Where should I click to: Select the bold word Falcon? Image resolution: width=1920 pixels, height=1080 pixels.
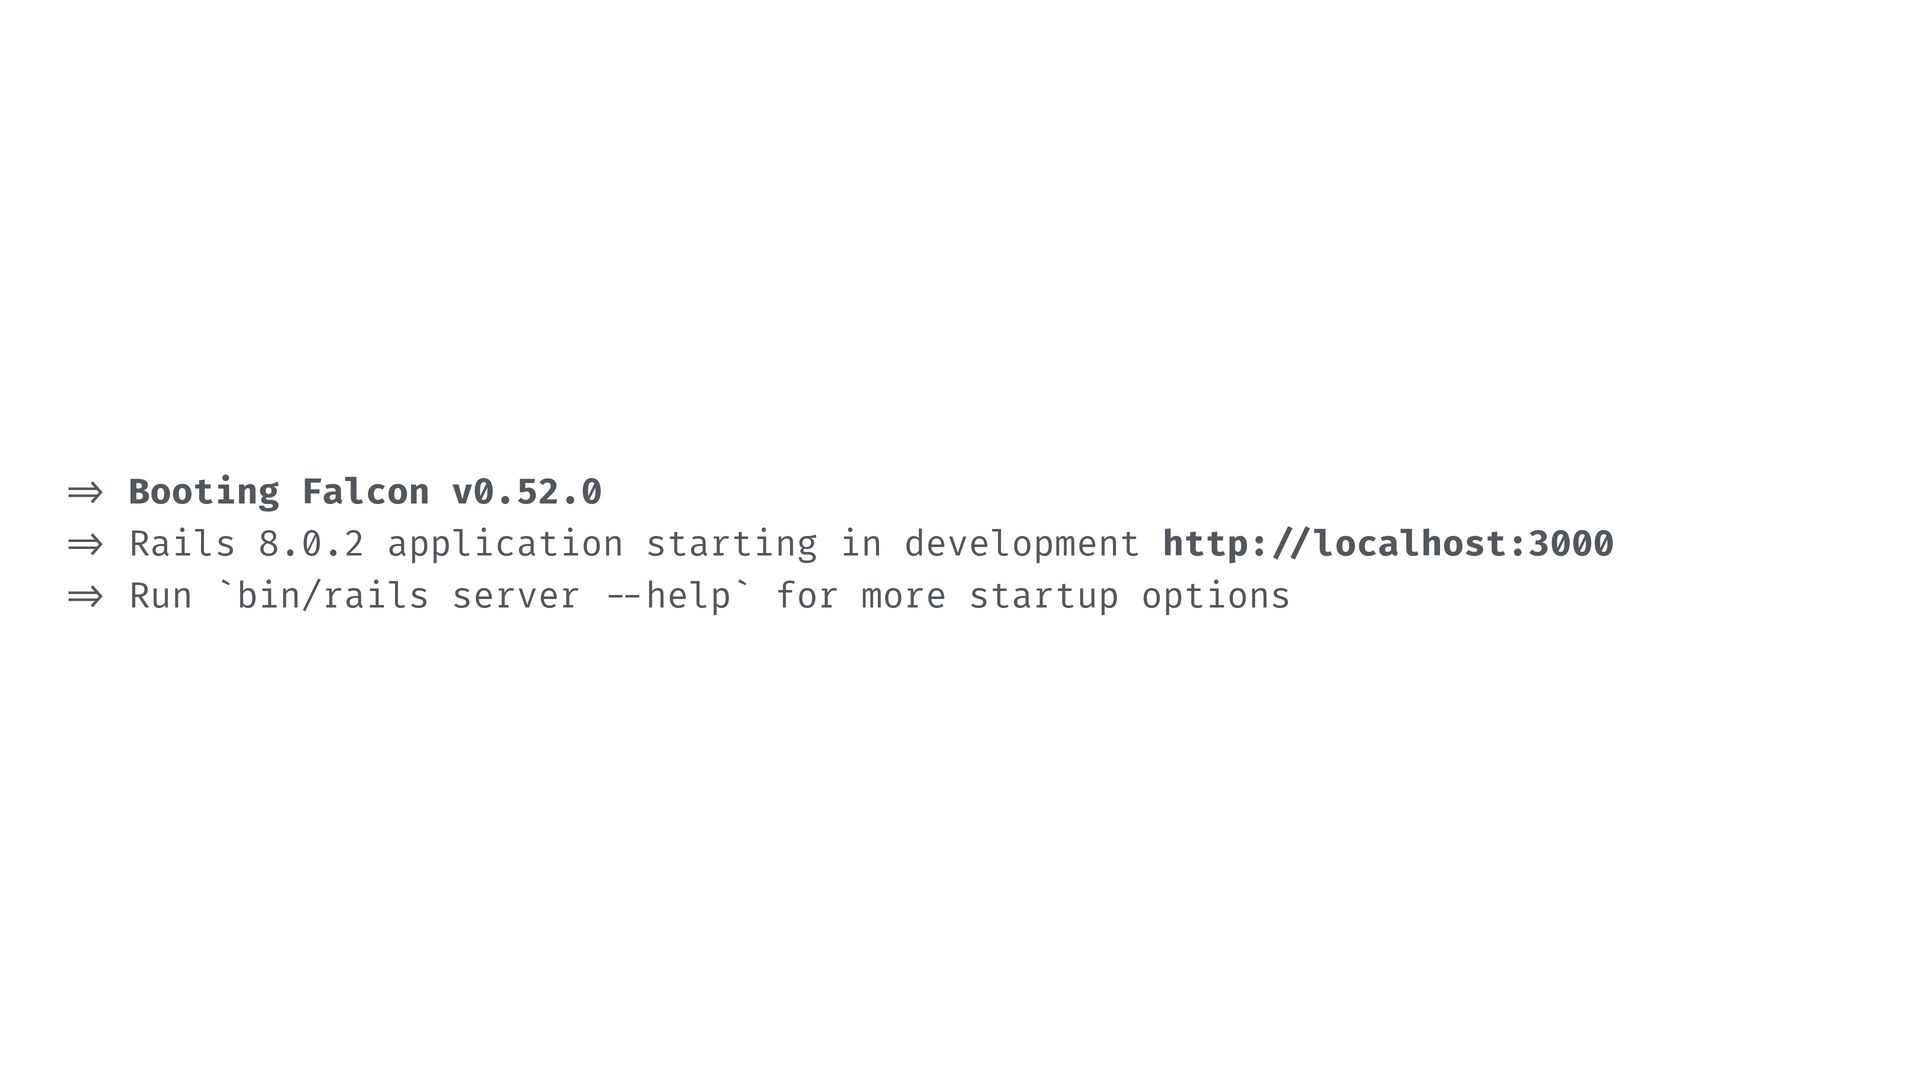pos(365,492)
